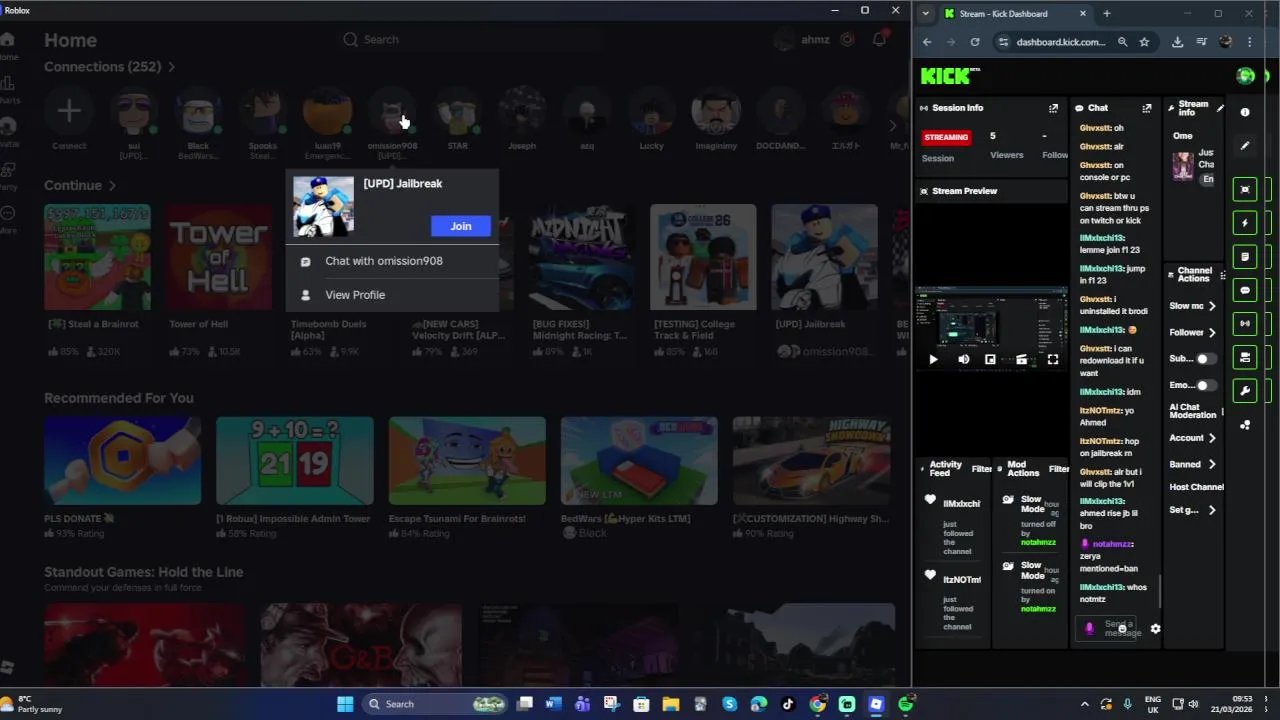This screenshot has width=1280, height=720.
Task: Click the STREAMING status badge
Action: point(946,137)
